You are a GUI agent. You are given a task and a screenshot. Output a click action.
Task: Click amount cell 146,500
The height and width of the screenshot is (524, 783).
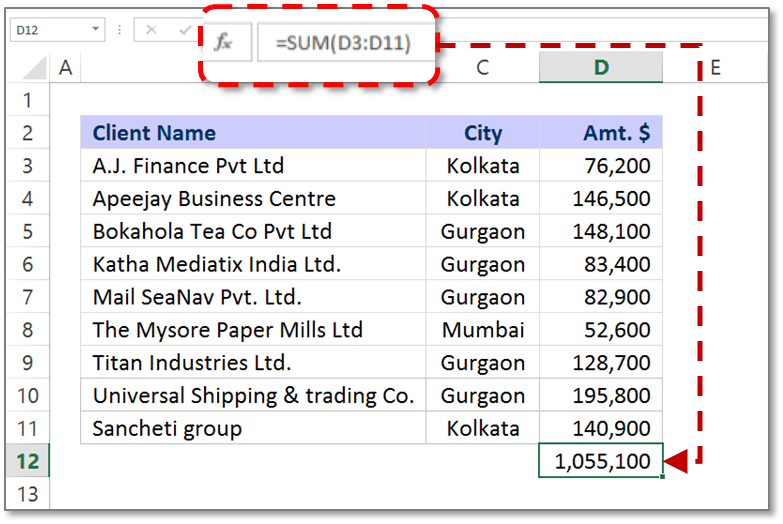point(601,198)
